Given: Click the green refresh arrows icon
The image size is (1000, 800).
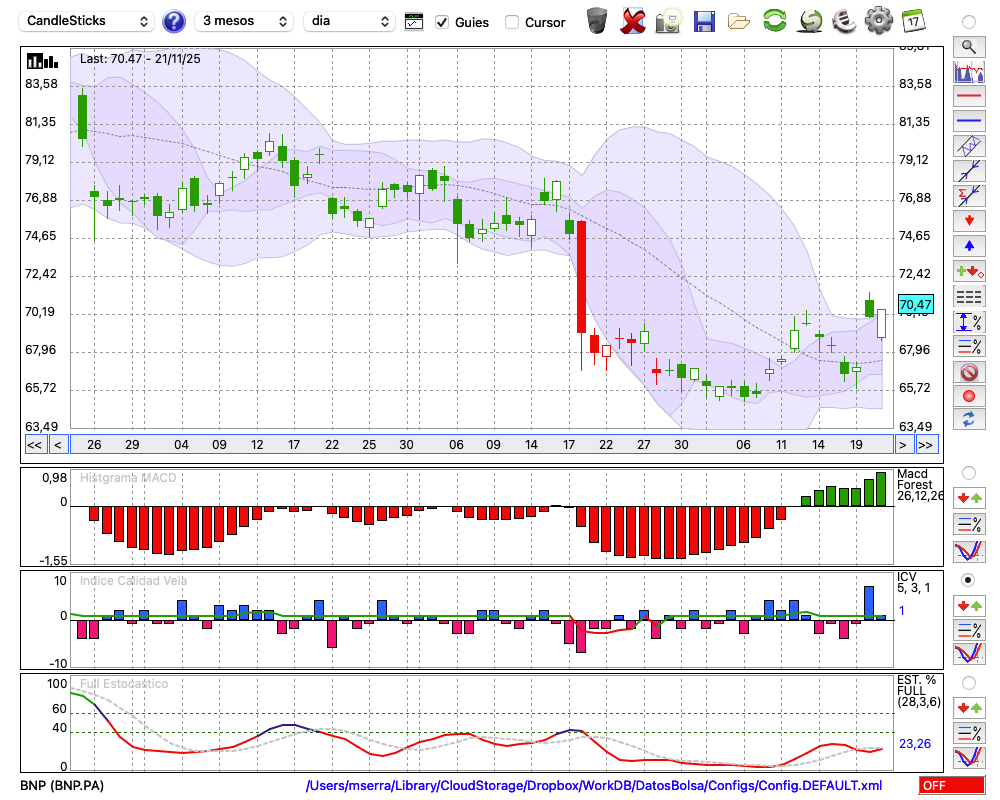Looking at the screenshot, I should tap(774, 21).
